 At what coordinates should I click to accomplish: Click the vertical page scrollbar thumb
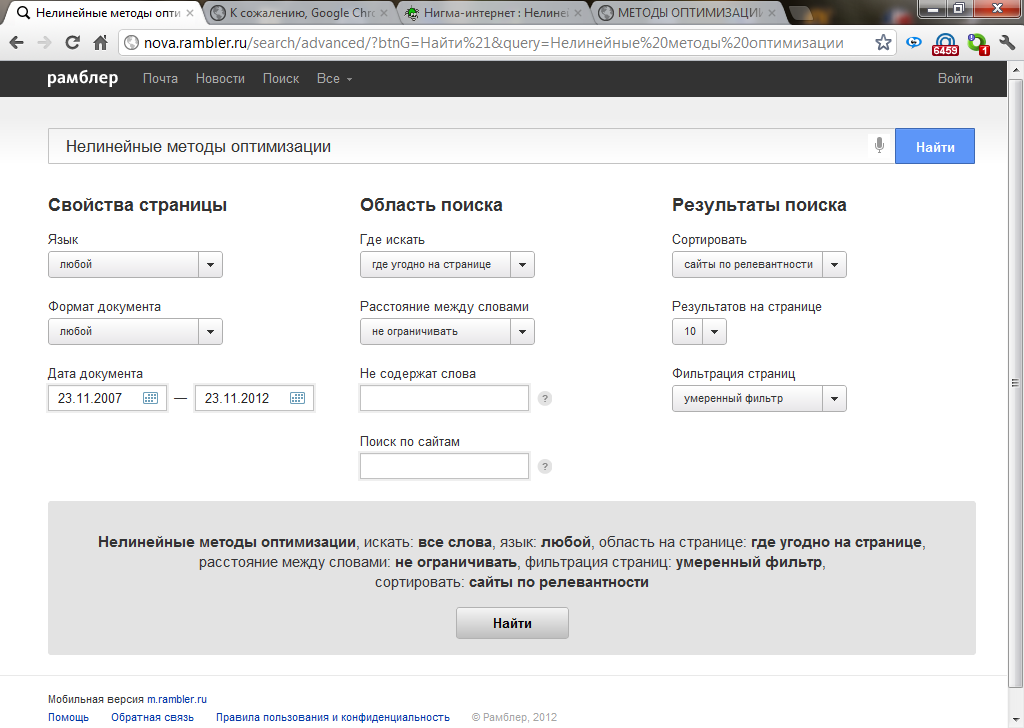point(1016,383)
